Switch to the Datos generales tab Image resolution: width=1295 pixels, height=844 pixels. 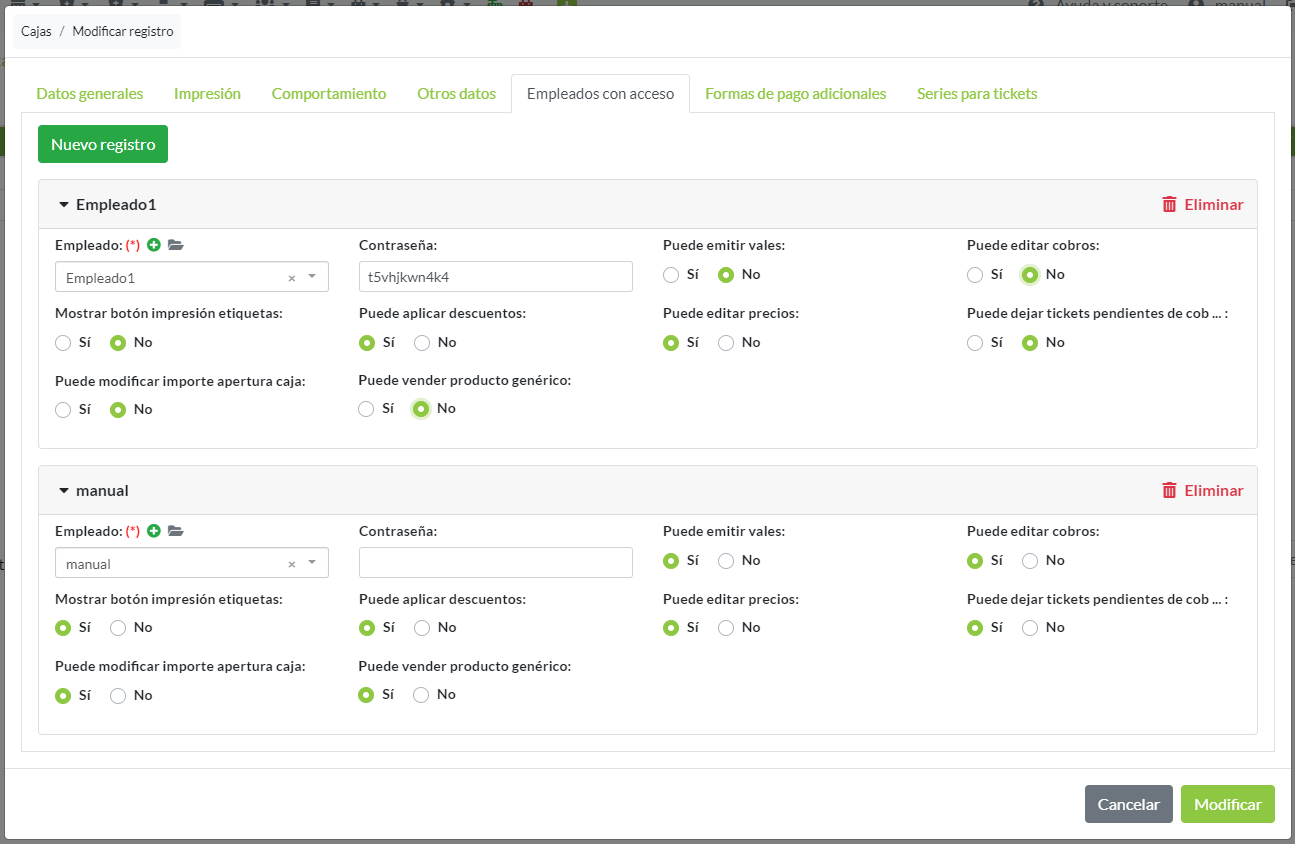pyautogui.click(x=90, y=94)
